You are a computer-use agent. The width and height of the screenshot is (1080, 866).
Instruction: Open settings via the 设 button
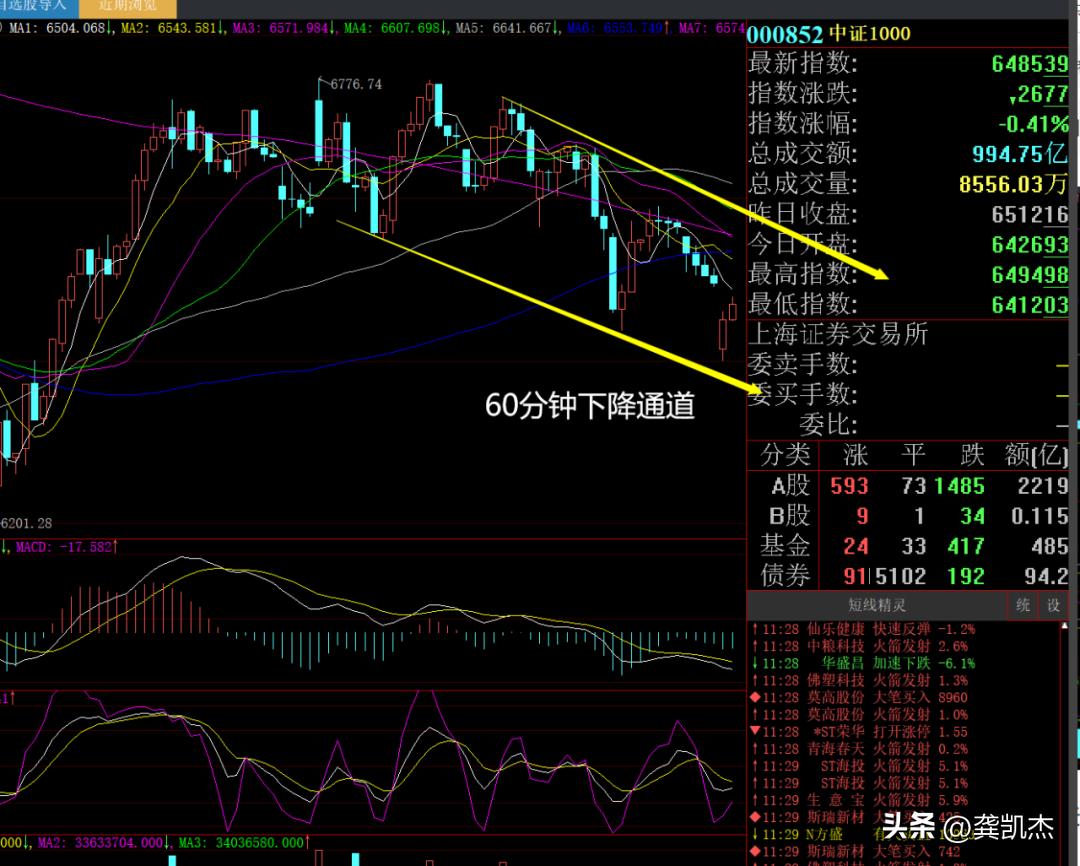pos(1053,605)
